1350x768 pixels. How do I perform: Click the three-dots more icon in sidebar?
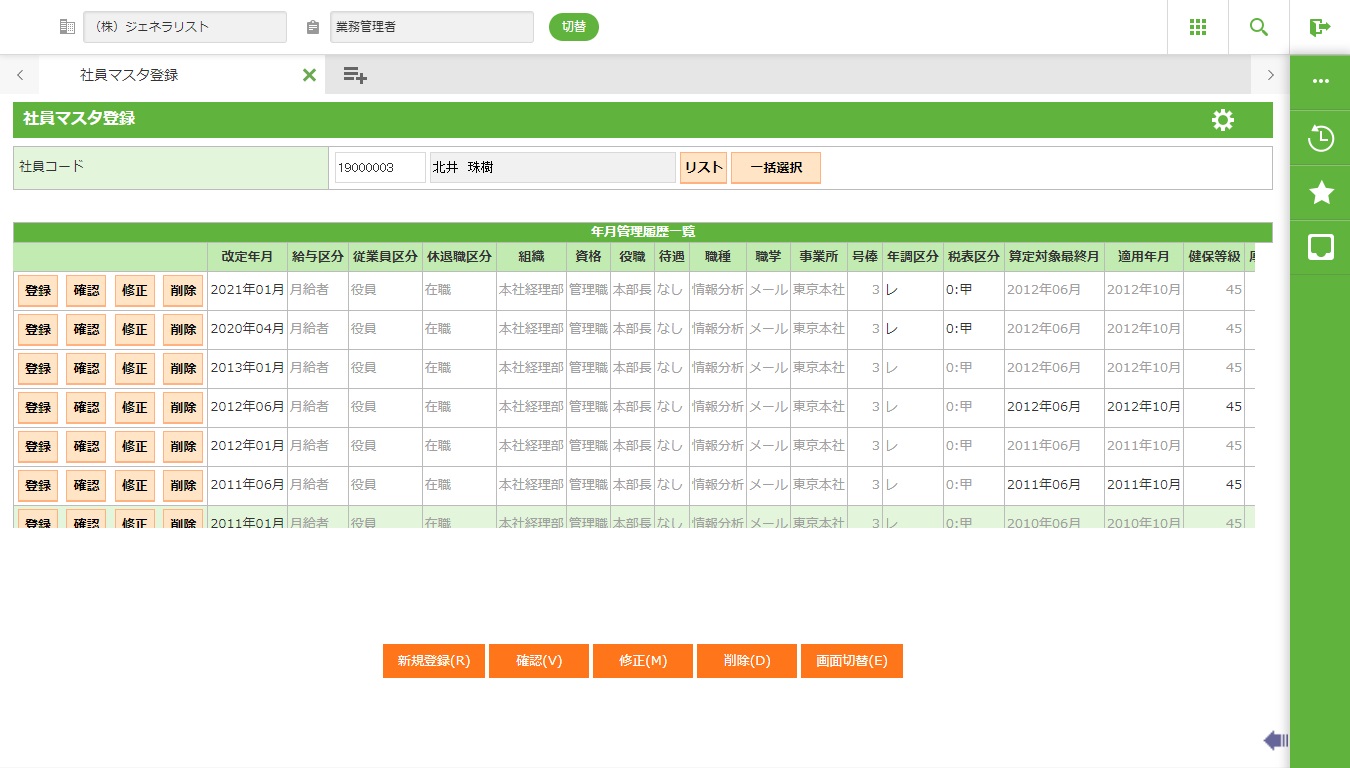(x=1320, y=82)
